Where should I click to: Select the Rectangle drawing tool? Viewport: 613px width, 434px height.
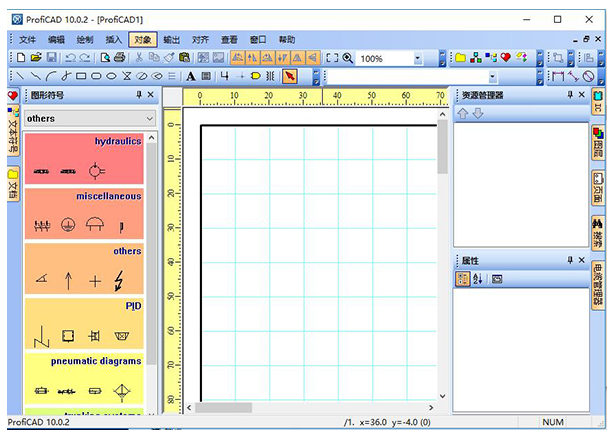pos(81,76)
